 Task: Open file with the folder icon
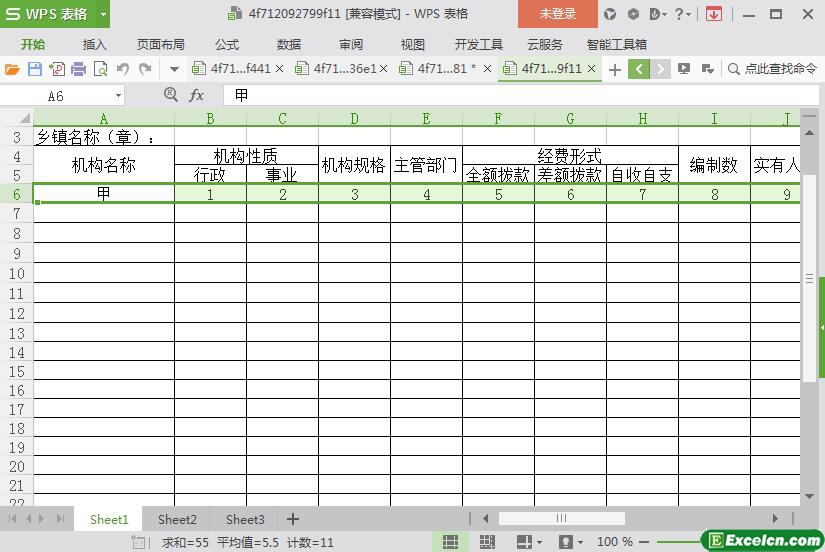[x=12, y=69]
